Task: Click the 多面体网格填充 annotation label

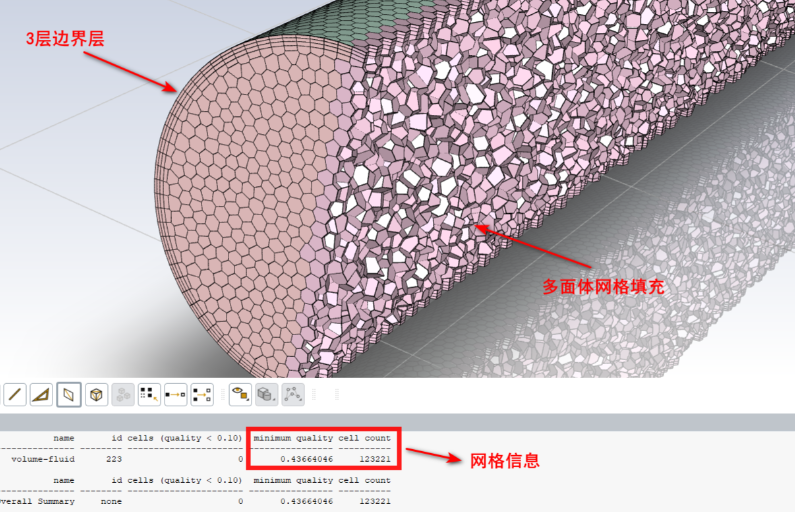Action: 603,286
